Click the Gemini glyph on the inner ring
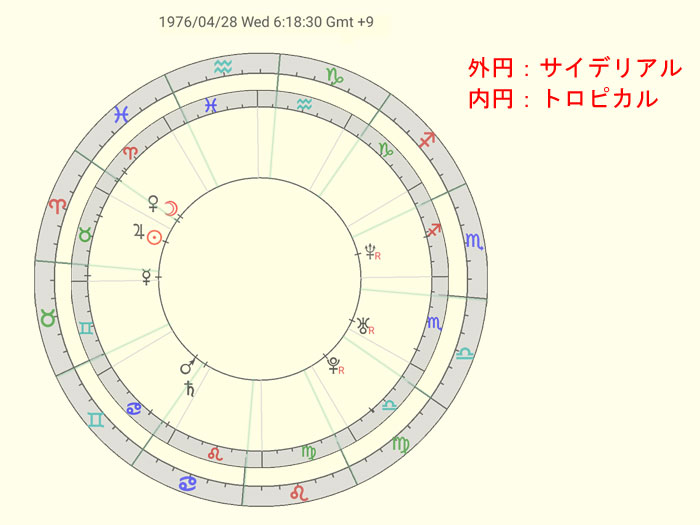Viewport: 700px width, 525px height. click(86, 328)
